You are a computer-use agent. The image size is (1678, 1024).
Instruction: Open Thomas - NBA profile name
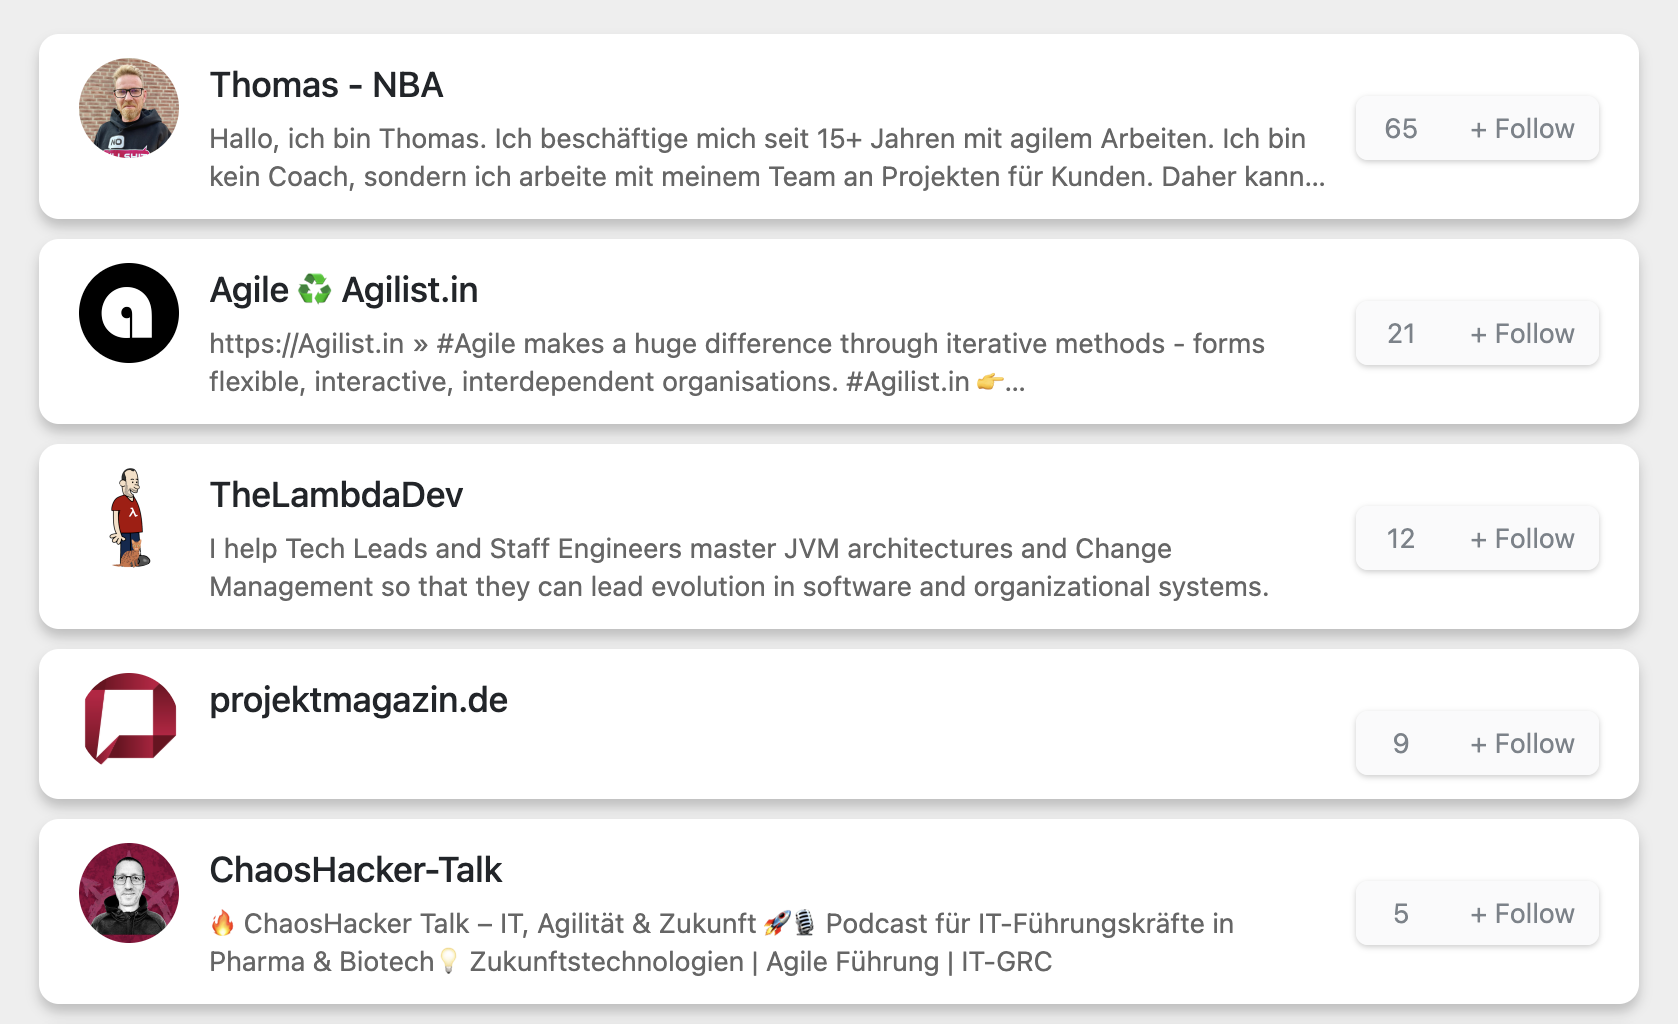326,86
